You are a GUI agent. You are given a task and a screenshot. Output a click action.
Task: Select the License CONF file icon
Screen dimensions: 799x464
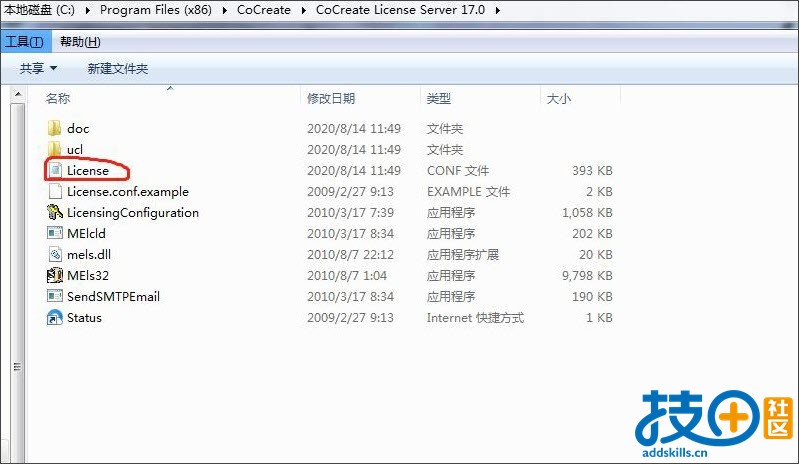(x=55, y=171)
